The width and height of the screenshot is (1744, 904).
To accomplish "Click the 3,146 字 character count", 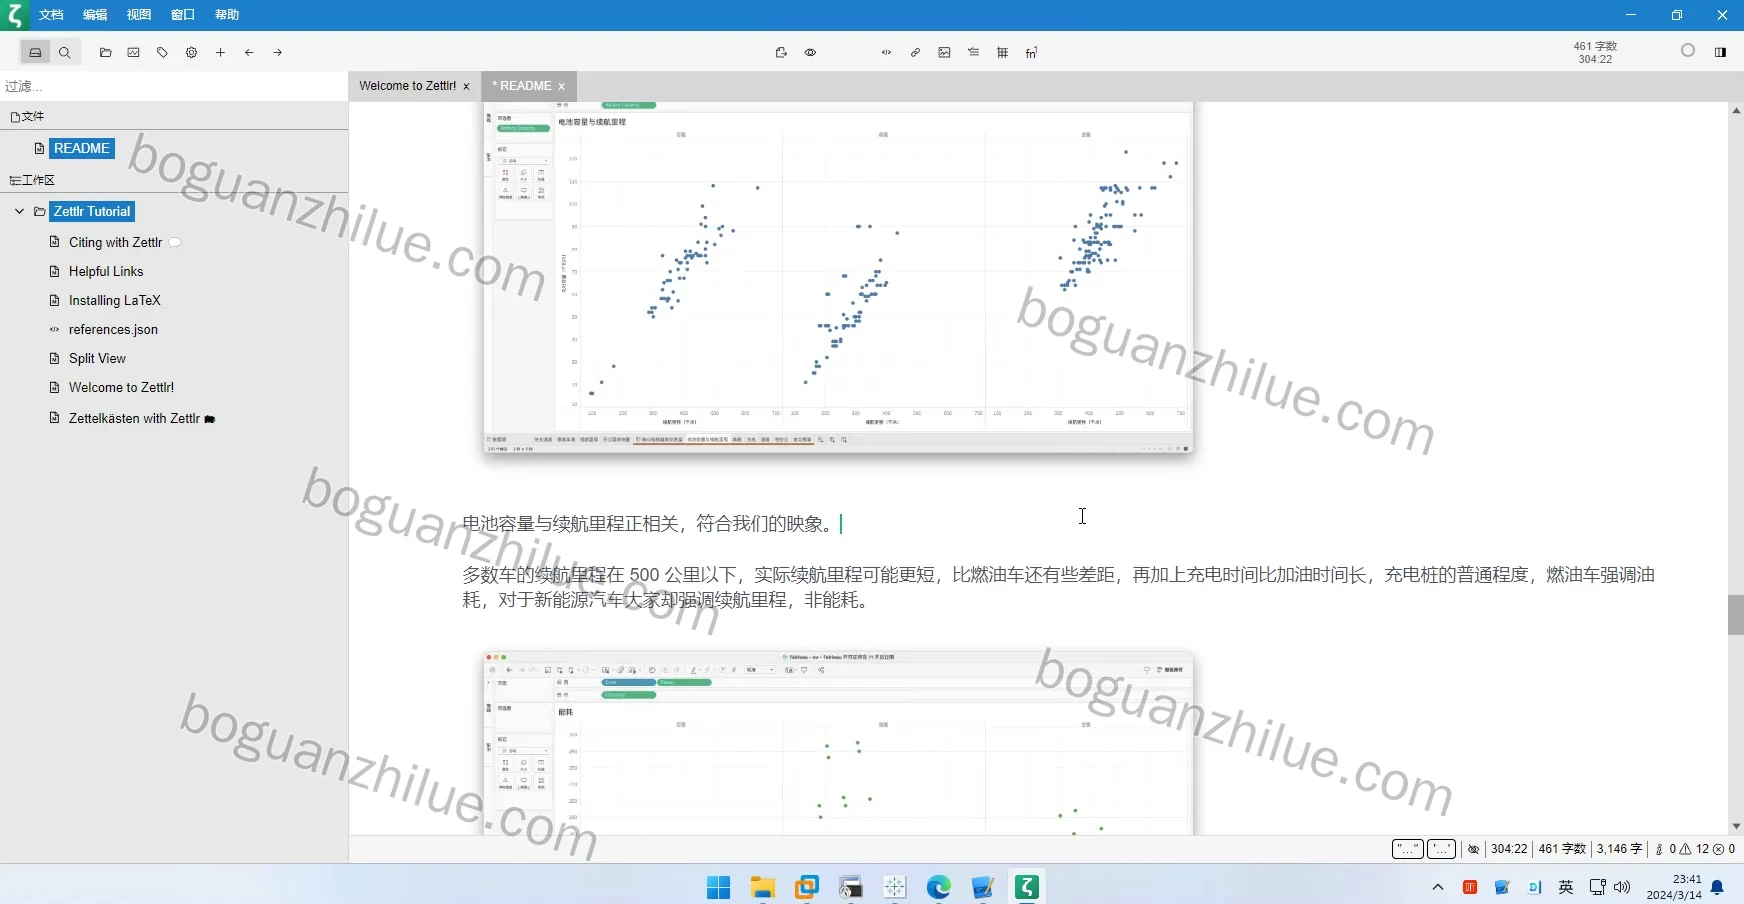I will pyautogui.click(x=1619, y=849).
